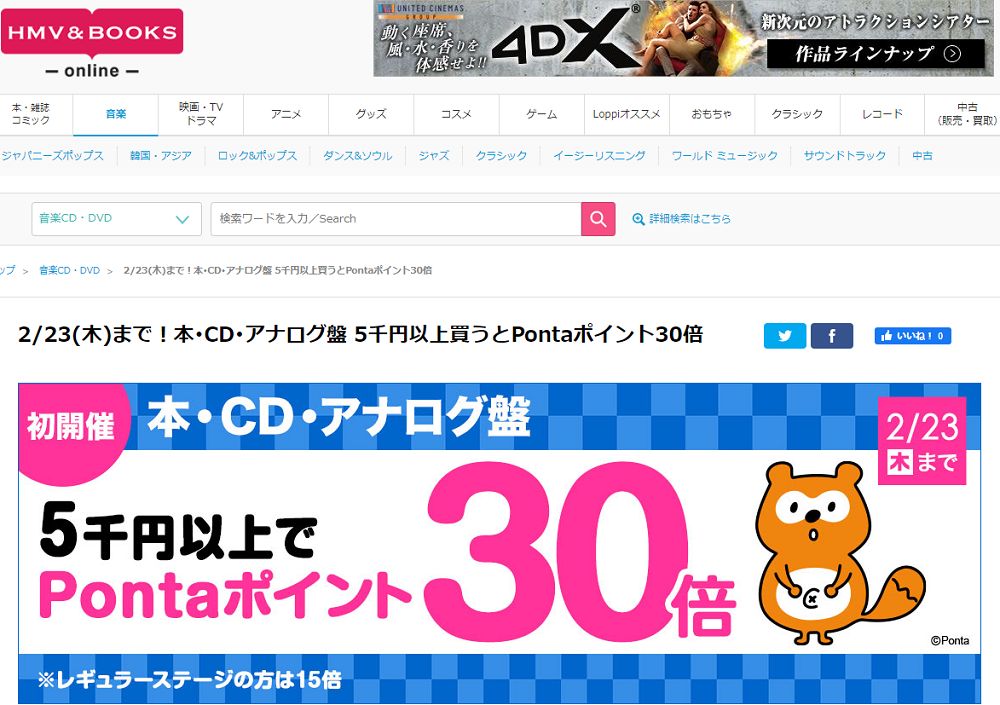
Task: Click the HMV&BOOKS online logo
Action: point(92,43)
